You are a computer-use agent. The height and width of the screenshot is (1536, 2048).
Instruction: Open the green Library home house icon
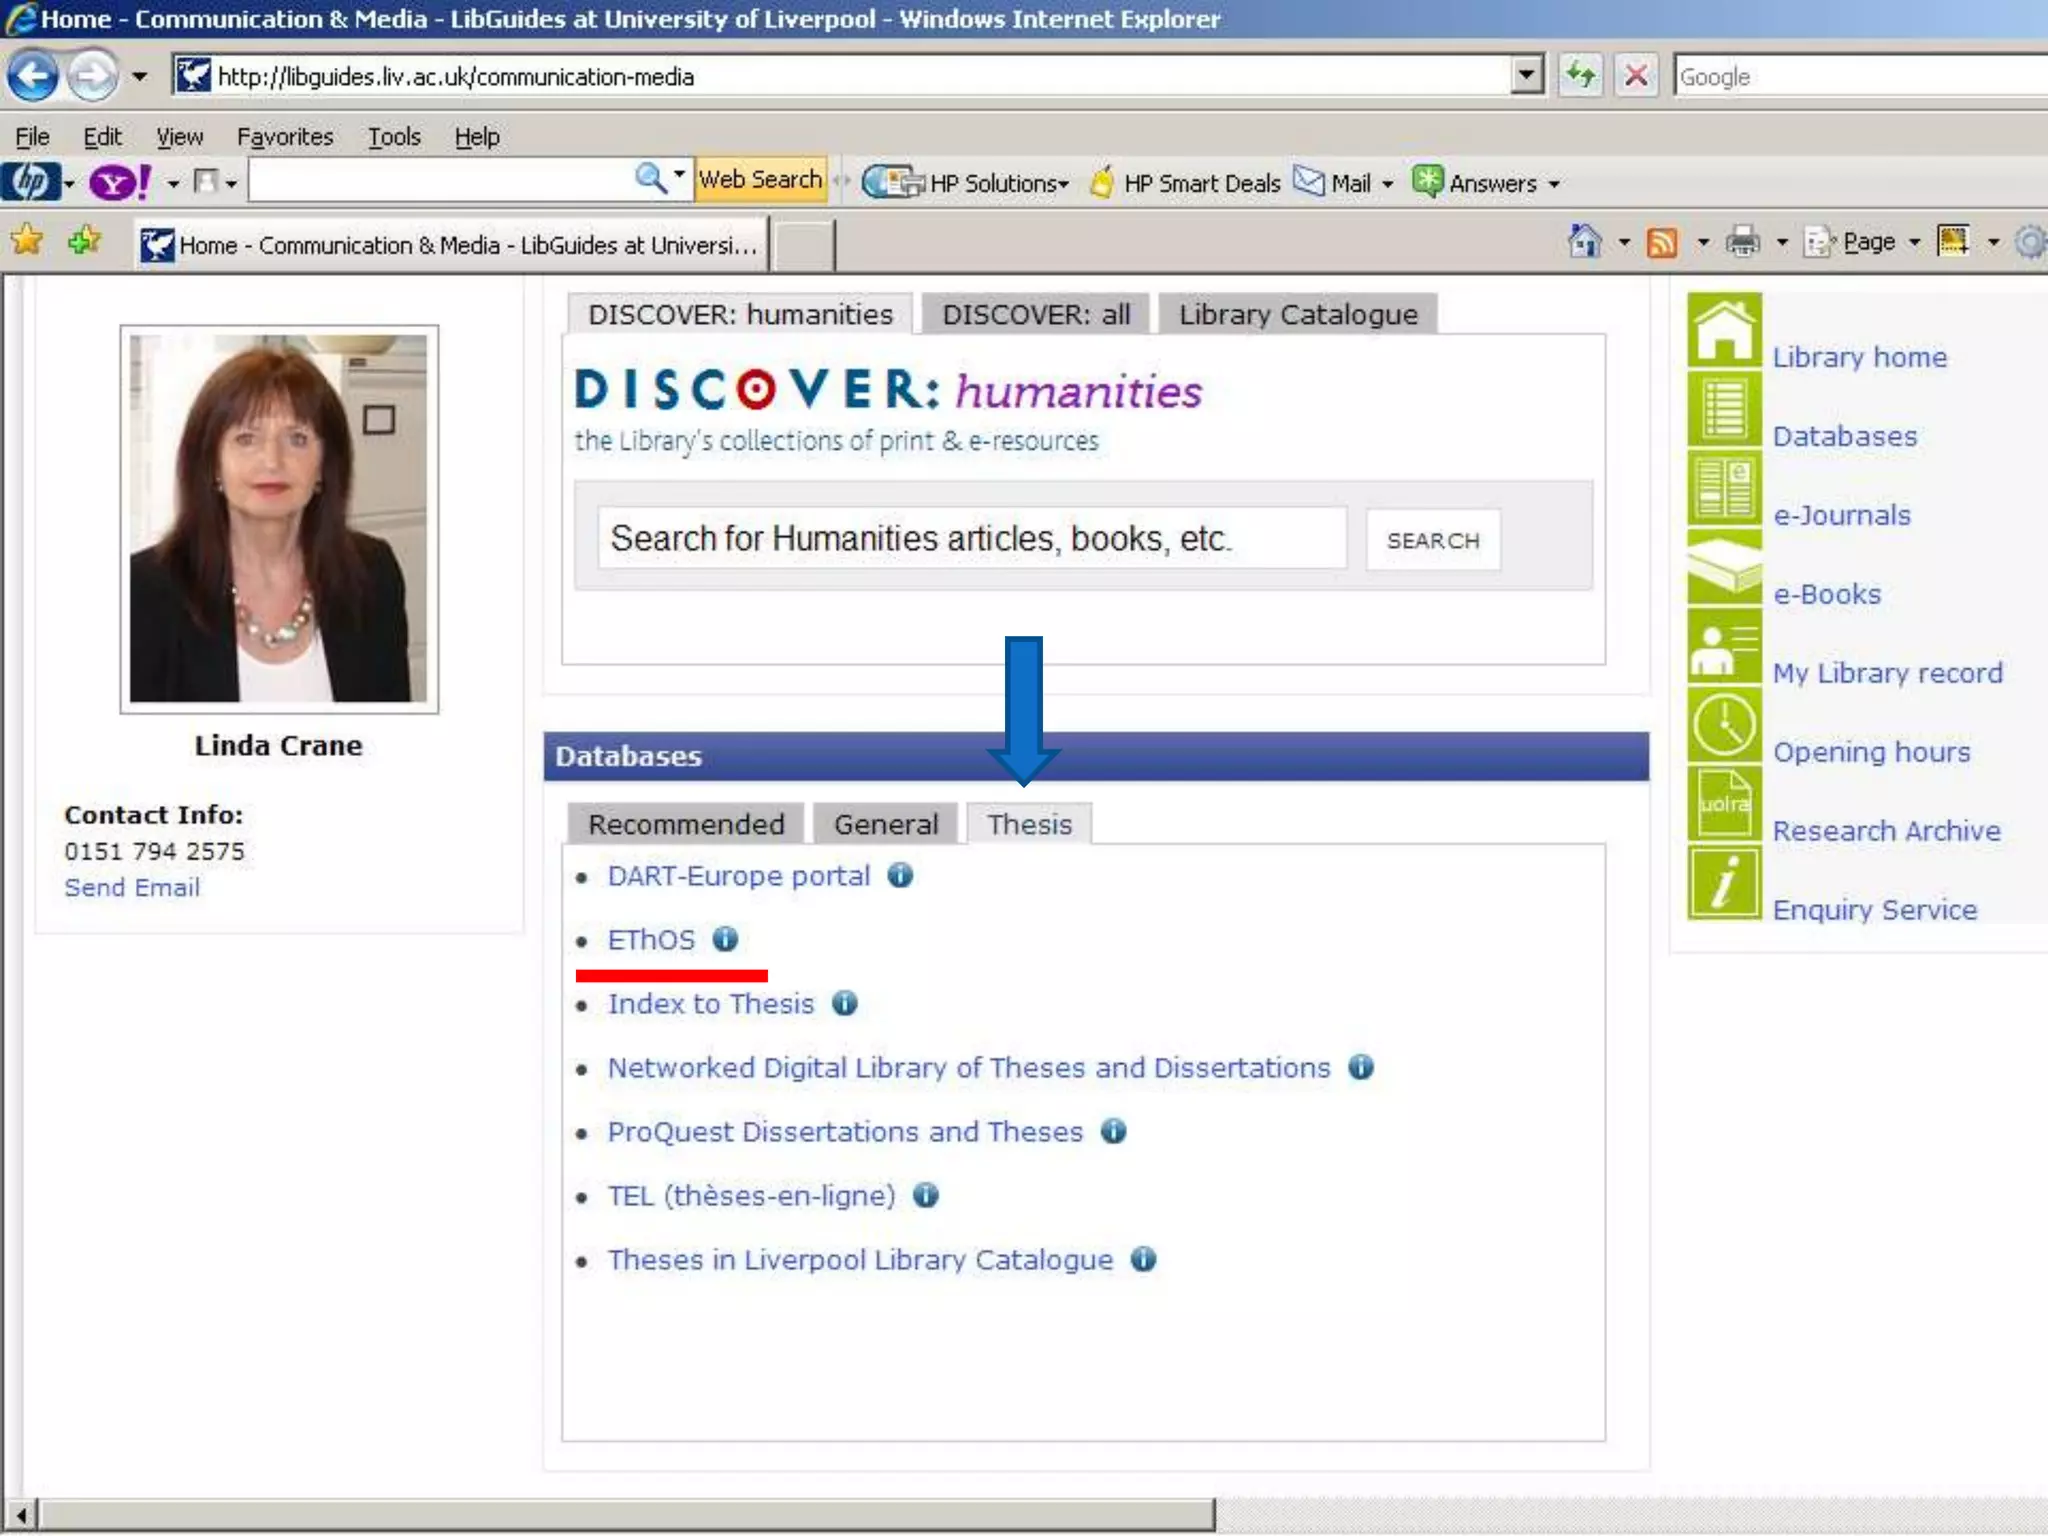[1724, 330]
